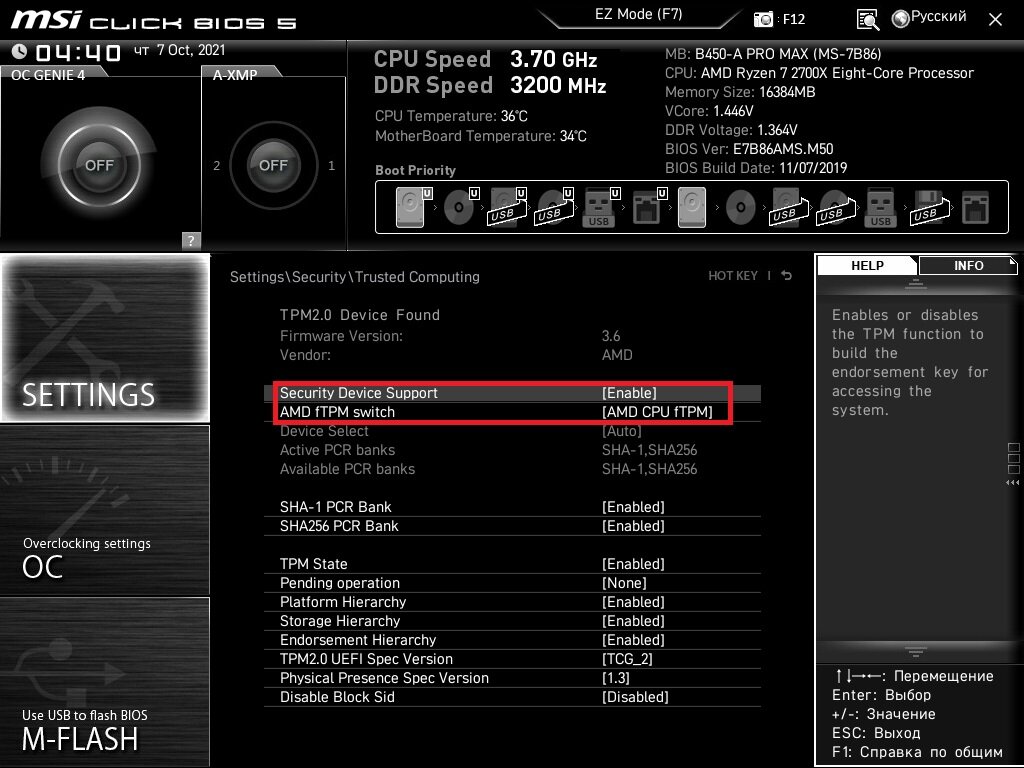Click the Active PCR banks row
The height and width of the screenshot is (768, 1024).
513,450
